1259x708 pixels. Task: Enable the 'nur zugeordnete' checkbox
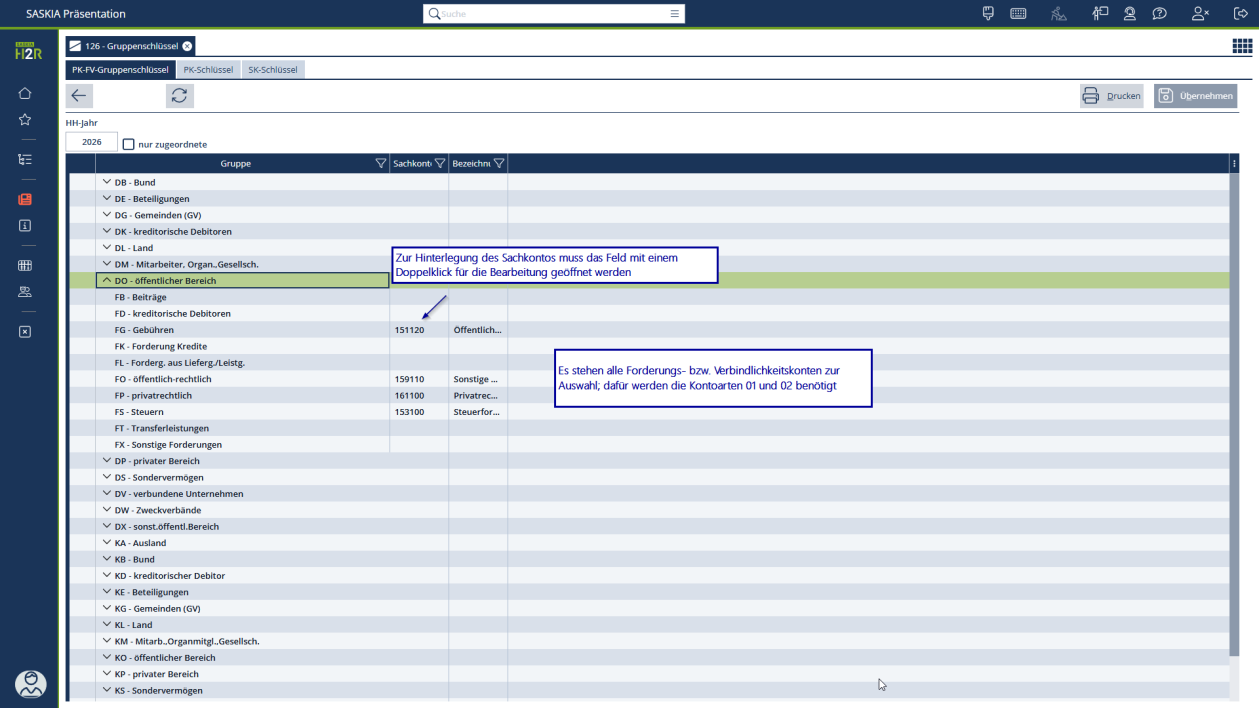(x=128, y=144)
